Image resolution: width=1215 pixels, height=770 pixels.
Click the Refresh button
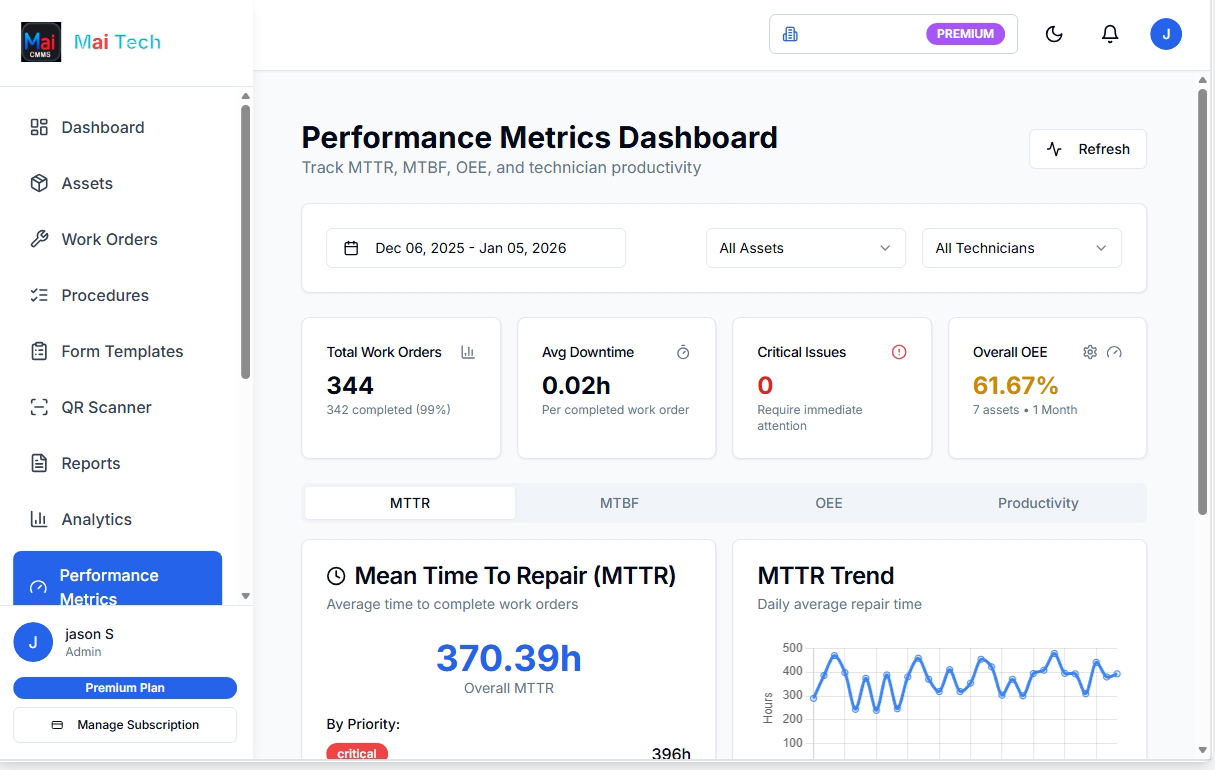[1087, 148]
